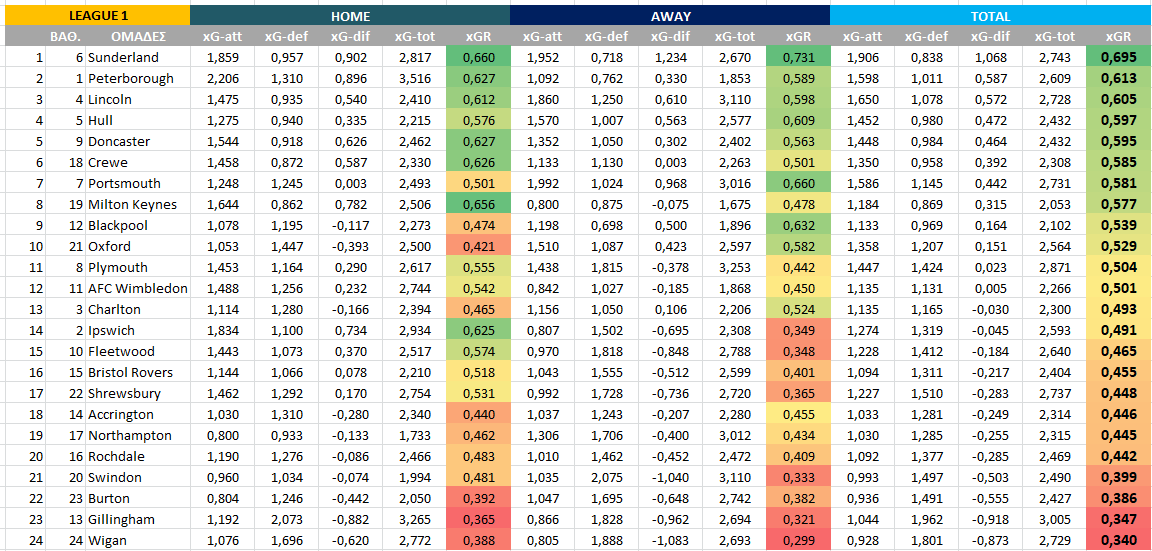This screenshot has width=1152, height=551.
Task: Select the Ipswich team cell
Action: (138, 331)
